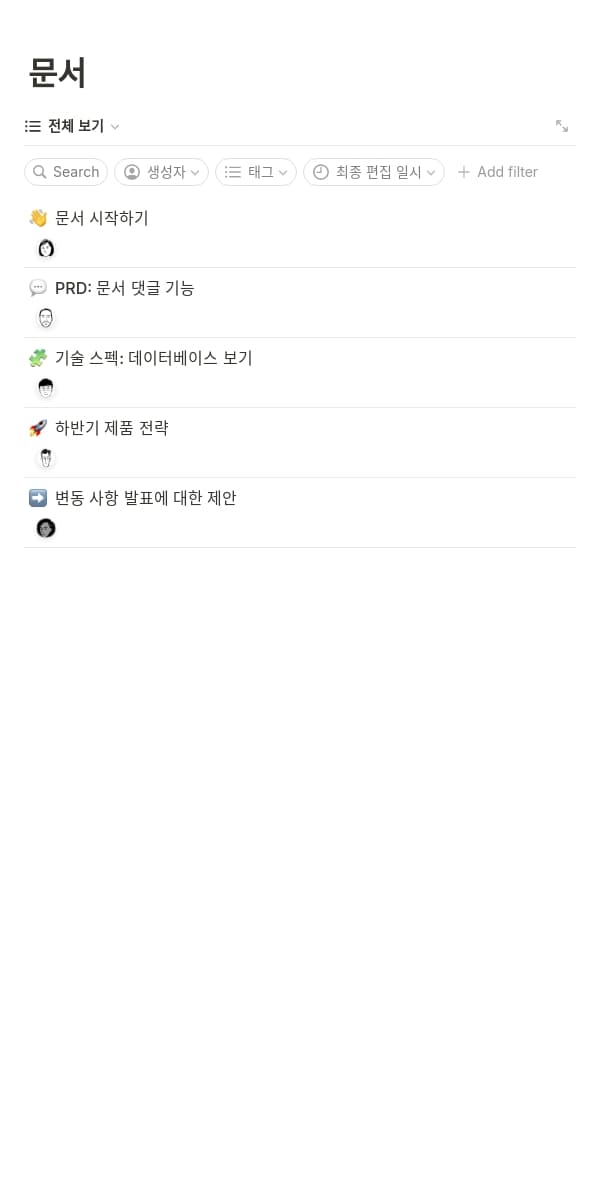Open the 생성자 filter dropdown
Viewport: 600px width, 1200px height.
click(161, 172)
